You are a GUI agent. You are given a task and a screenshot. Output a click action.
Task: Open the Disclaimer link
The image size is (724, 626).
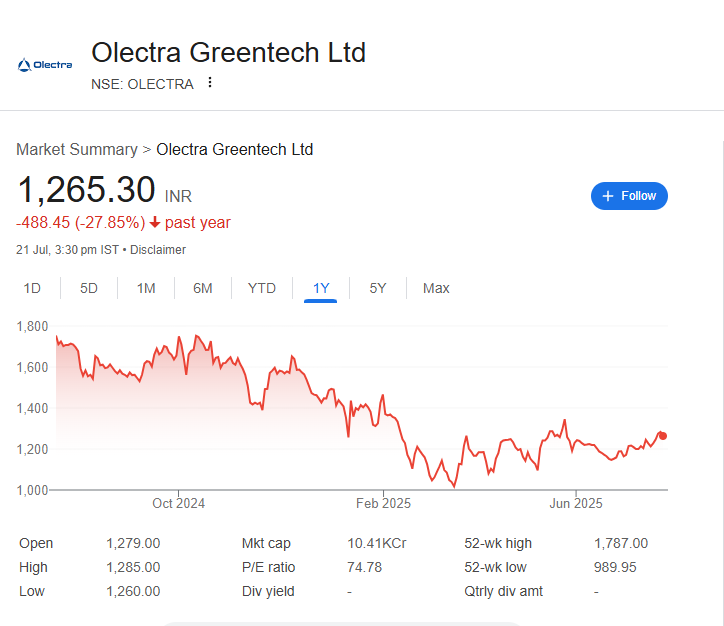[158, 250]
